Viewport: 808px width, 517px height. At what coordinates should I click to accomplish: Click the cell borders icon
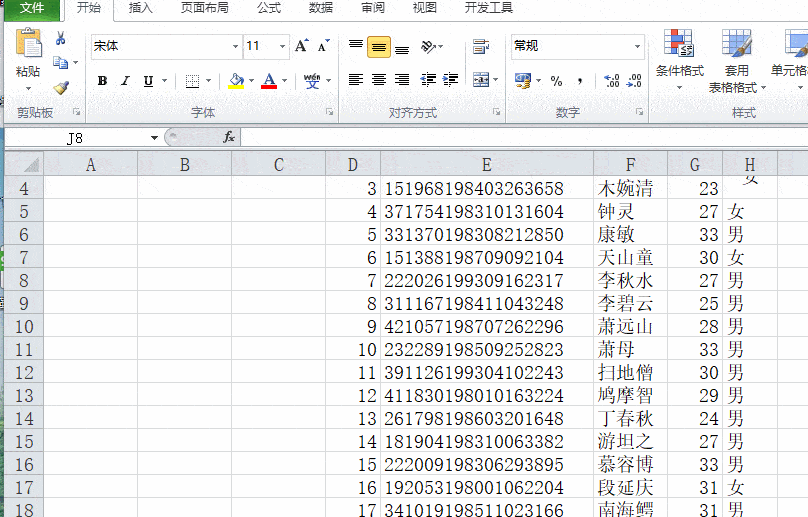192,81
